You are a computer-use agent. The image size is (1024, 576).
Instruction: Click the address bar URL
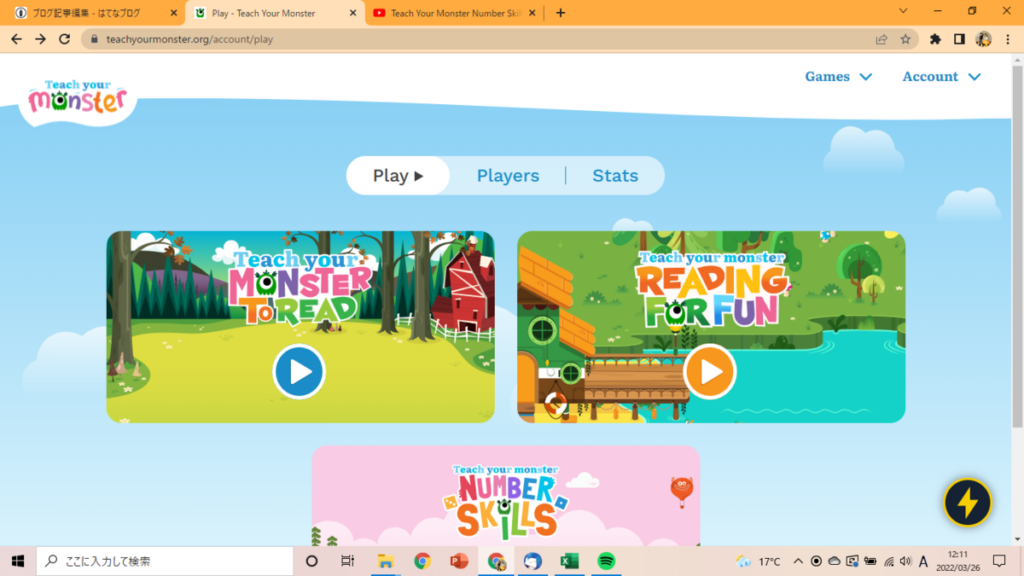pyautogui.click(x=189, y=39)
